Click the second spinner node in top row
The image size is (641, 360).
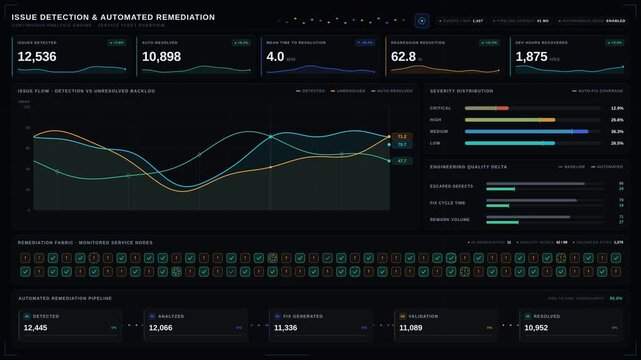pyautogui.click(x=561, y=258)
